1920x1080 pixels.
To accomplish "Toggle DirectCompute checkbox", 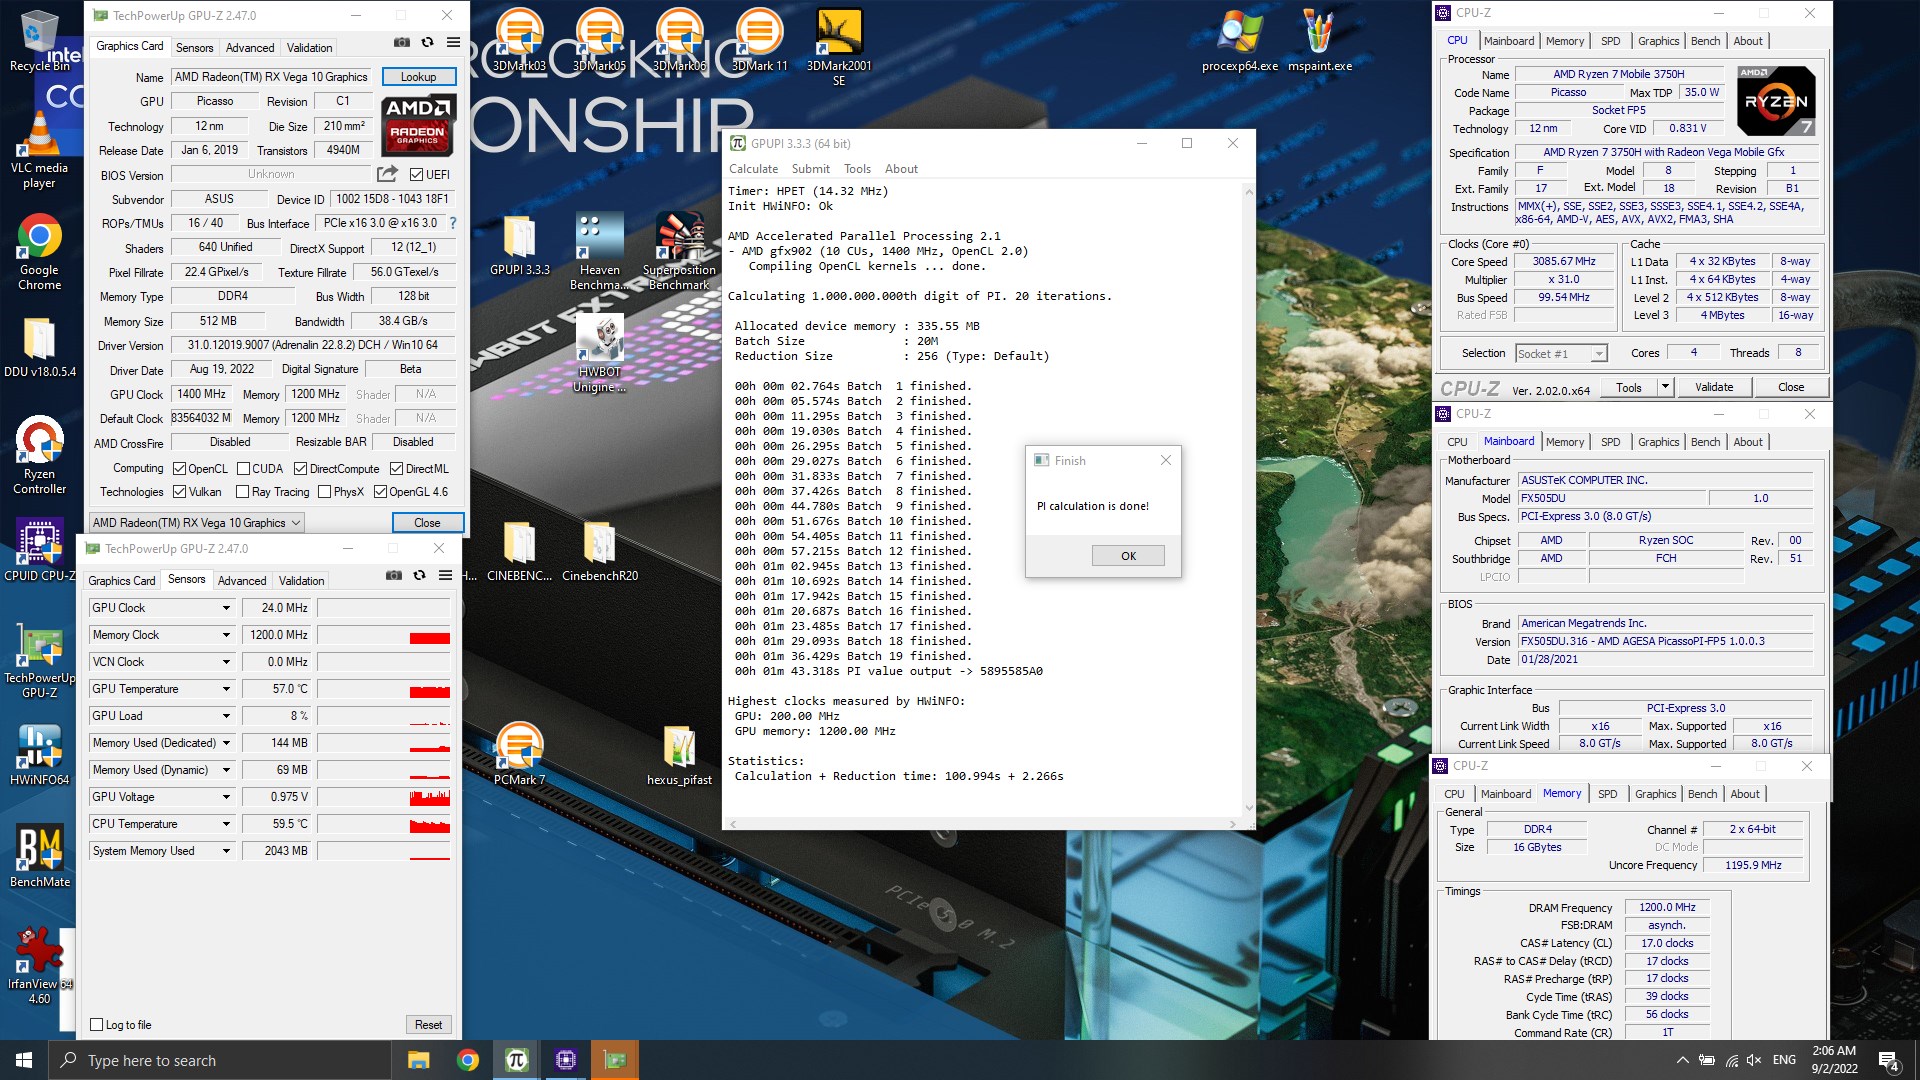I will point(300,468).
